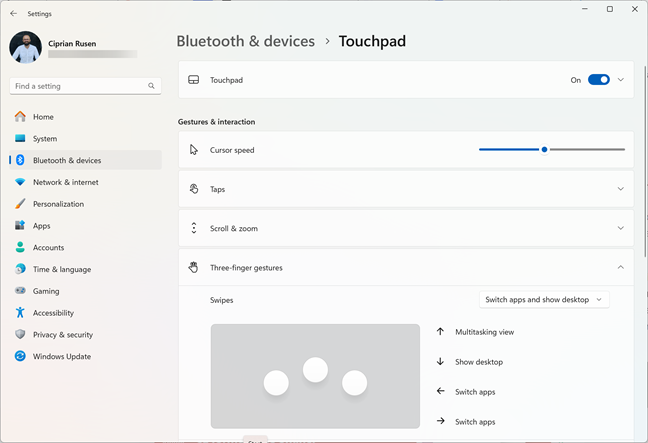The image size is (648, 443).
Task: Click the up arrow next to Multitasking view
Action: point(440,331)
